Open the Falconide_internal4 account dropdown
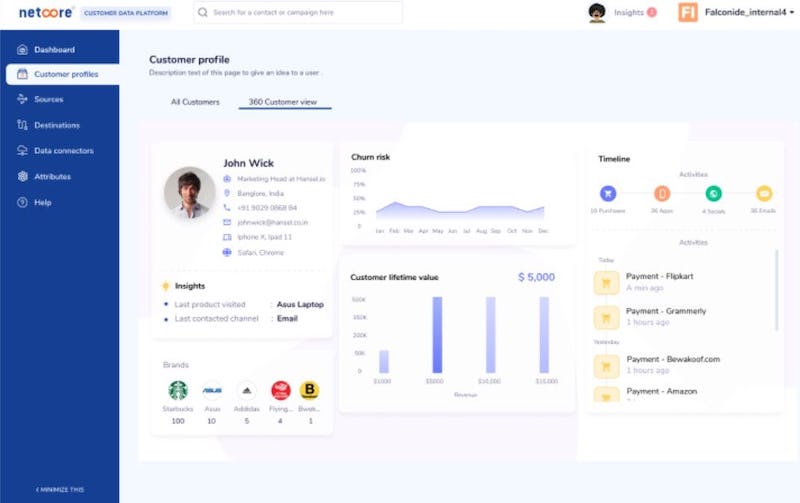 [x=749, y=12]
